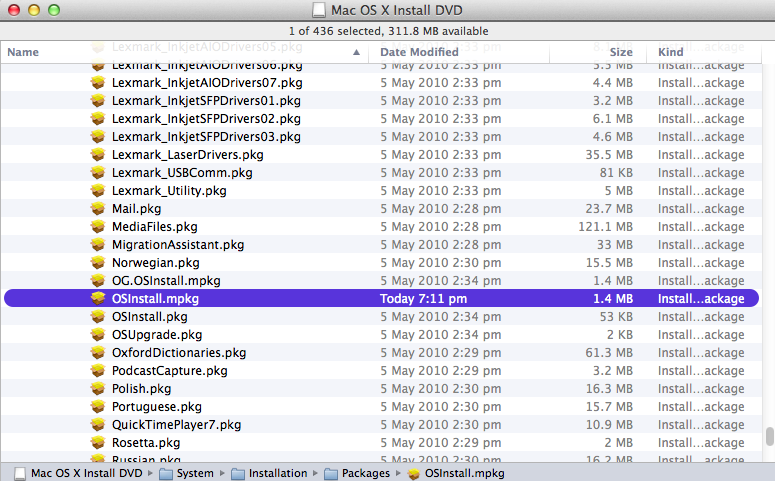Select the file name MigrationAssistant.pkg
Image resolution: width=775 pixels, height=481 pixels.
(x=178, y=245)
